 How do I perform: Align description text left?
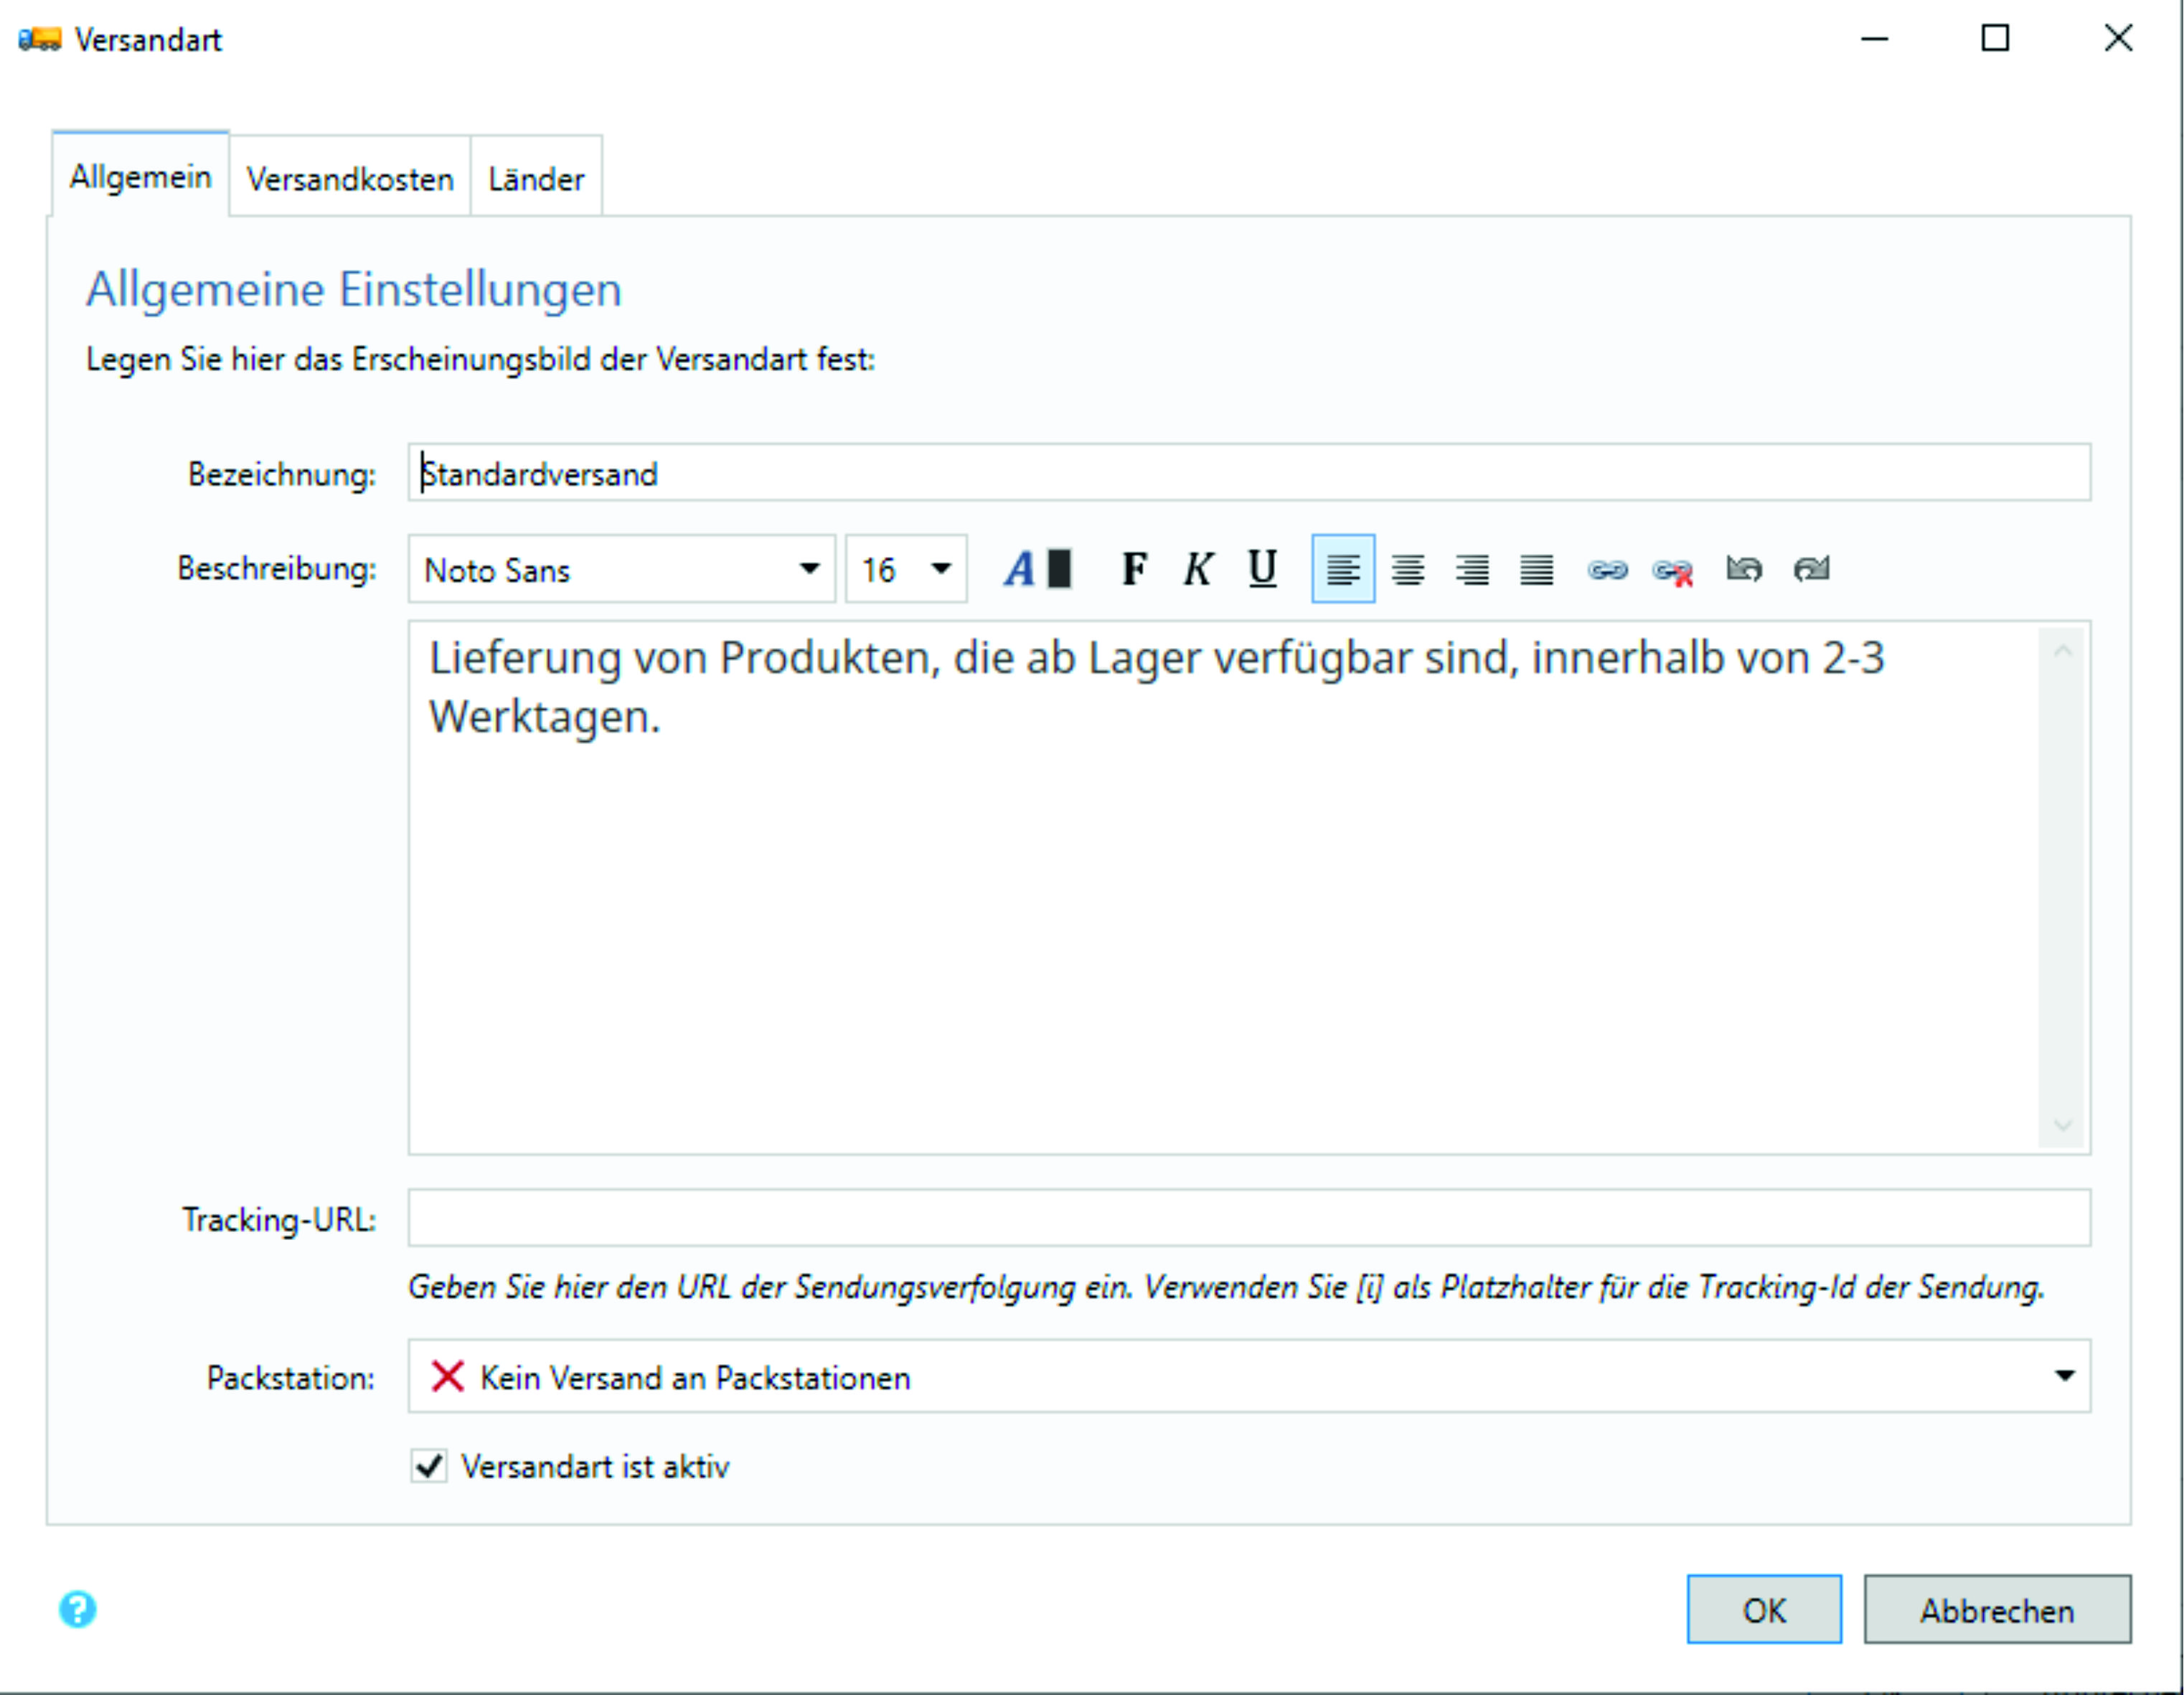pyautogui.click(x=1343, y=569)
